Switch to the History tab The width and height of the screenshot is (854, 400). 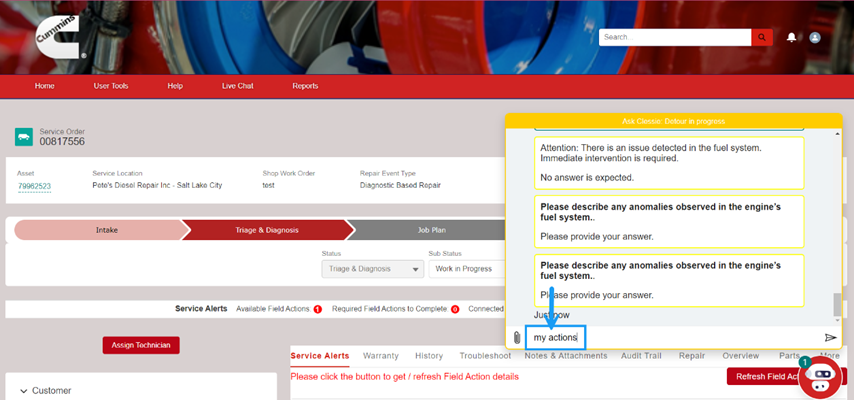429,356
